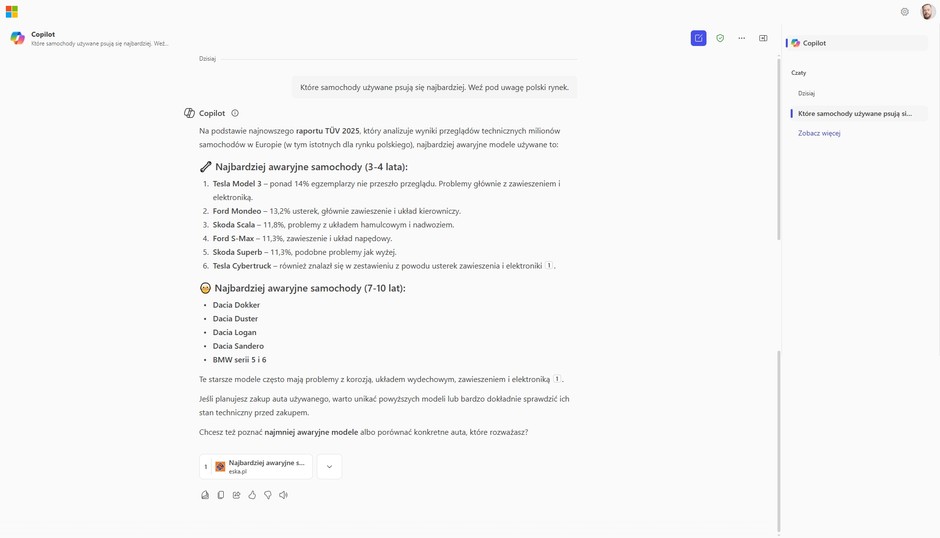Click the conversation vertical scrollbar
This screenshot has height=538, width=940.
pos(779,150)
